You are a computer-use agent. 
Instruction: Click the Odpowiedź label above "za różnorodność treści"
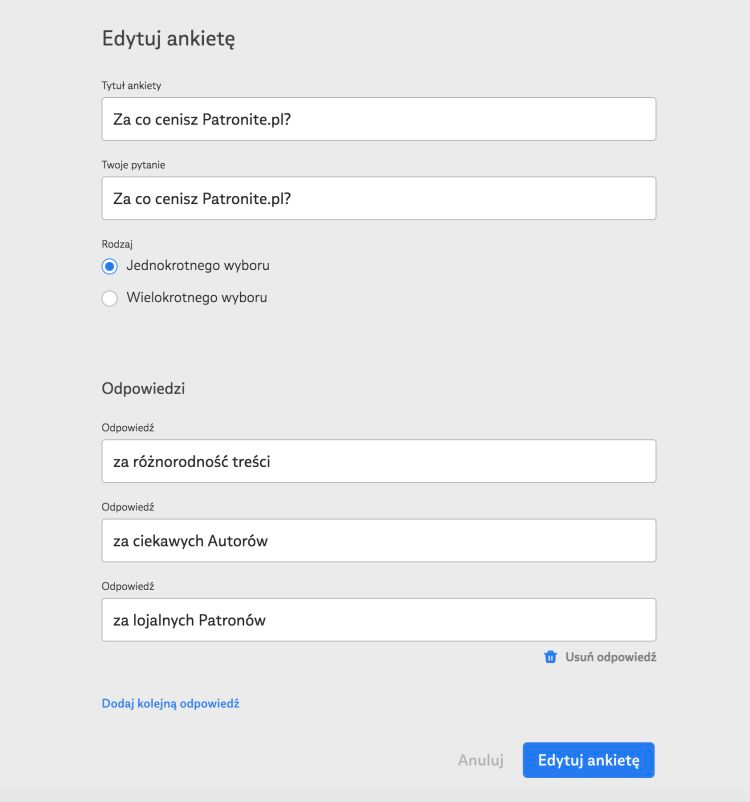tap(128, 427)
